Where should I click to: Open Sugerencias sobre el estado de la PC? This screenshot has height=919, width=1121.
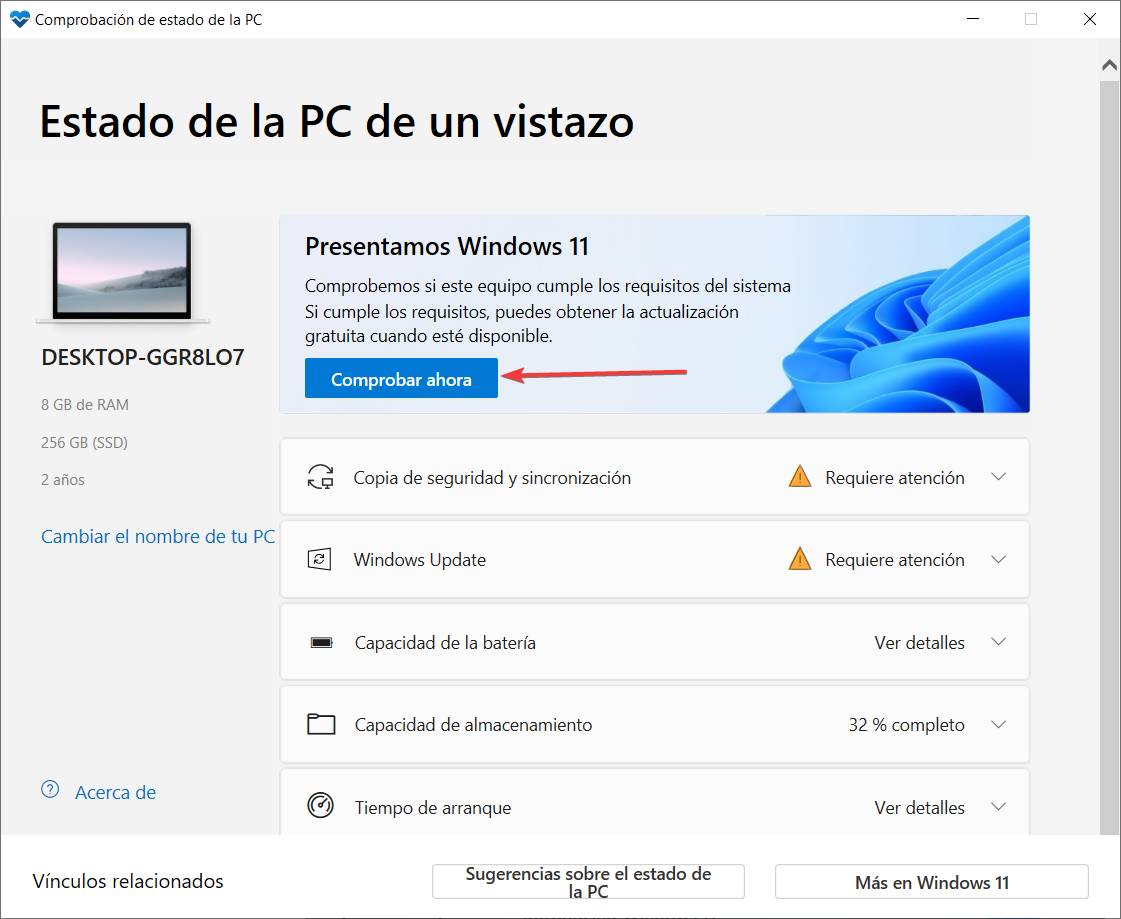[x=588, y=882]
